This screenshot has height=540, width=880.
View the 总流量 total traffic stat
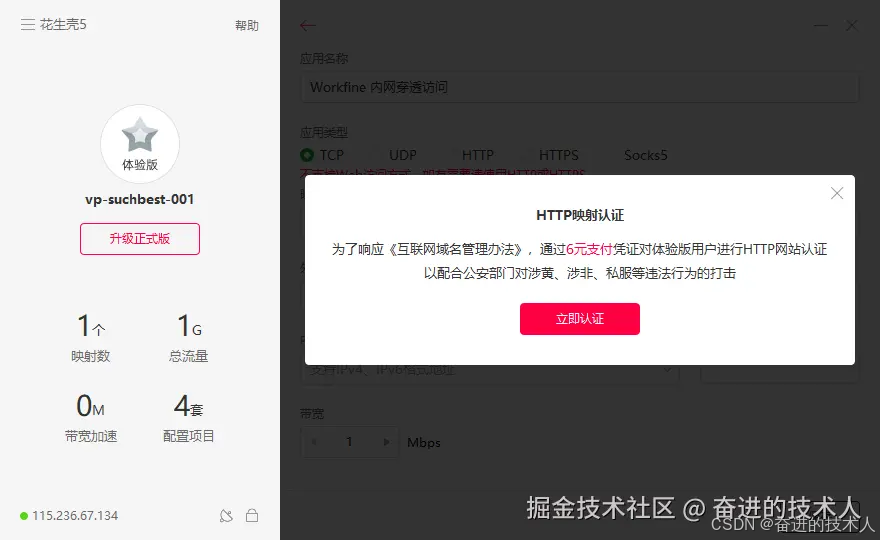tap(189, 338)
